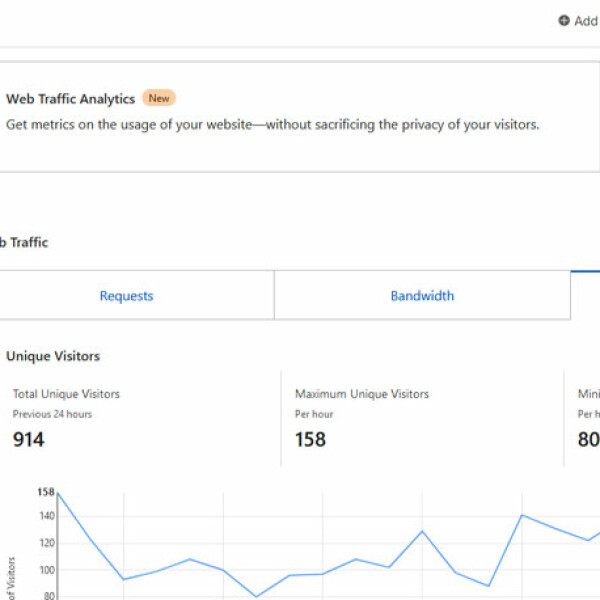Click the Web Traffic section heading
The image size is (600, 600).
[22, 242]
